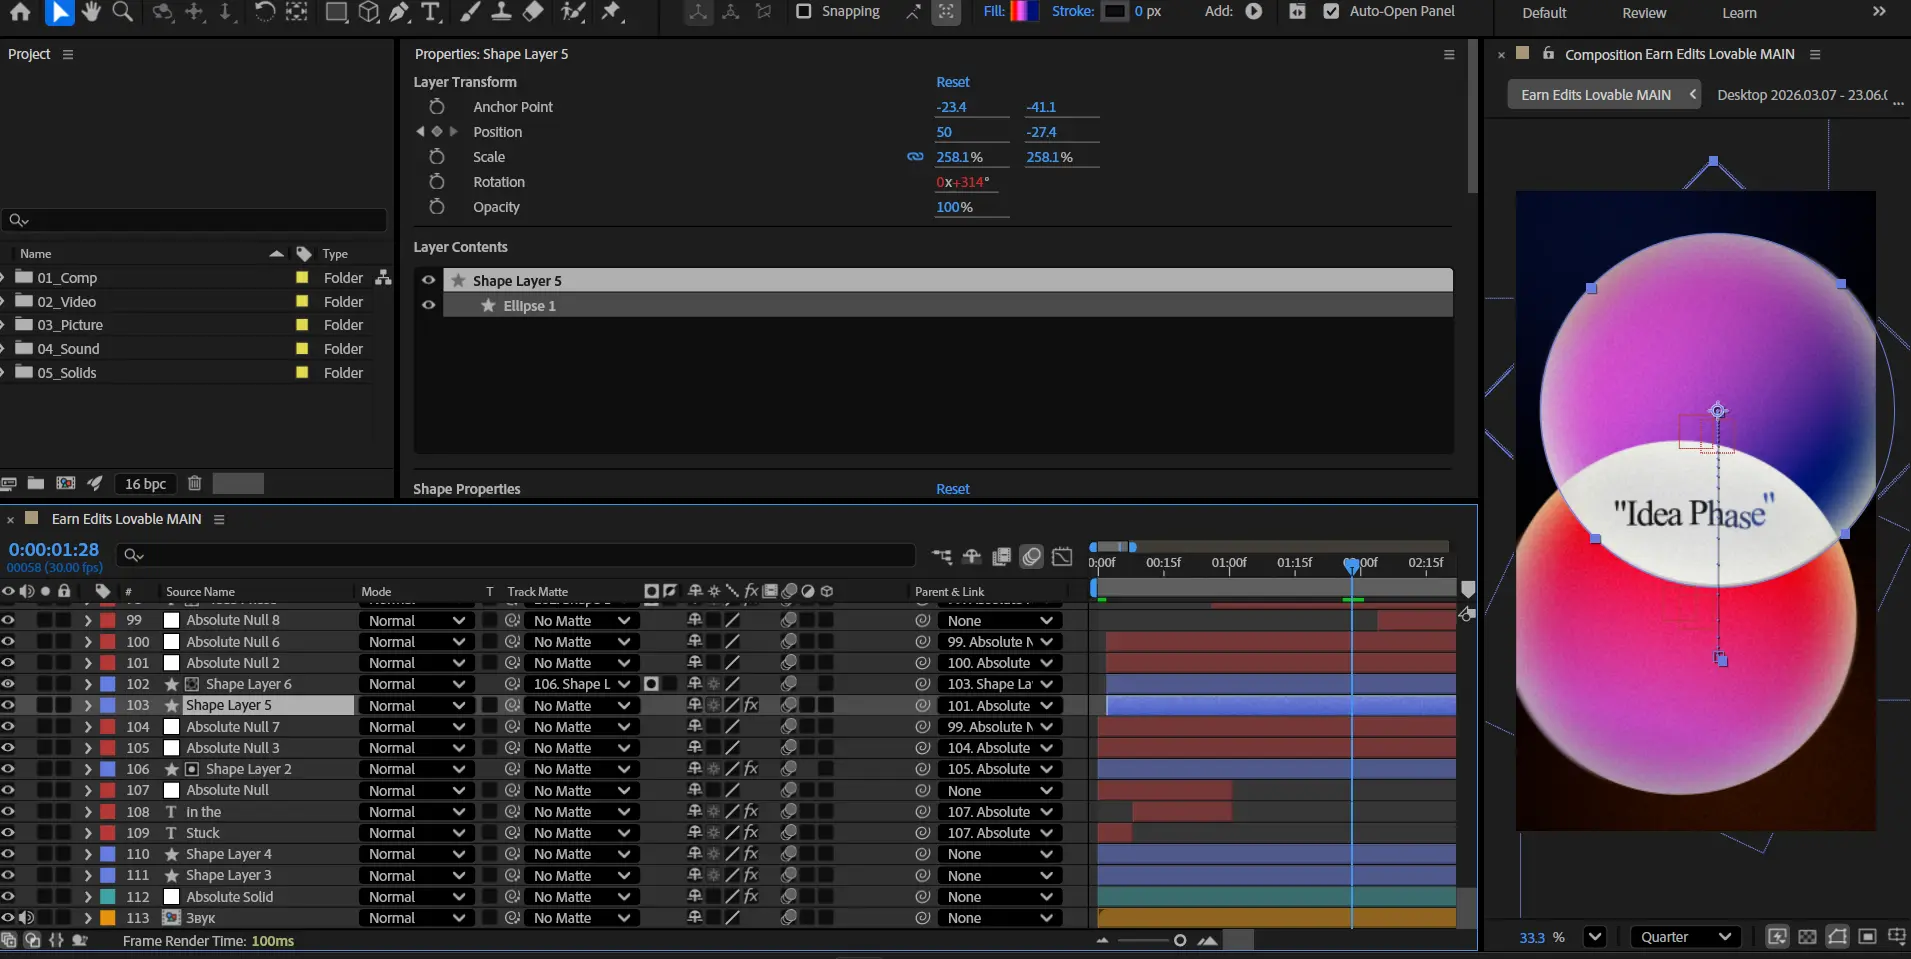Screen dimensions: 1911x959
Task: Expand the 01_Comp folder
Action: [x=3, y=278]
